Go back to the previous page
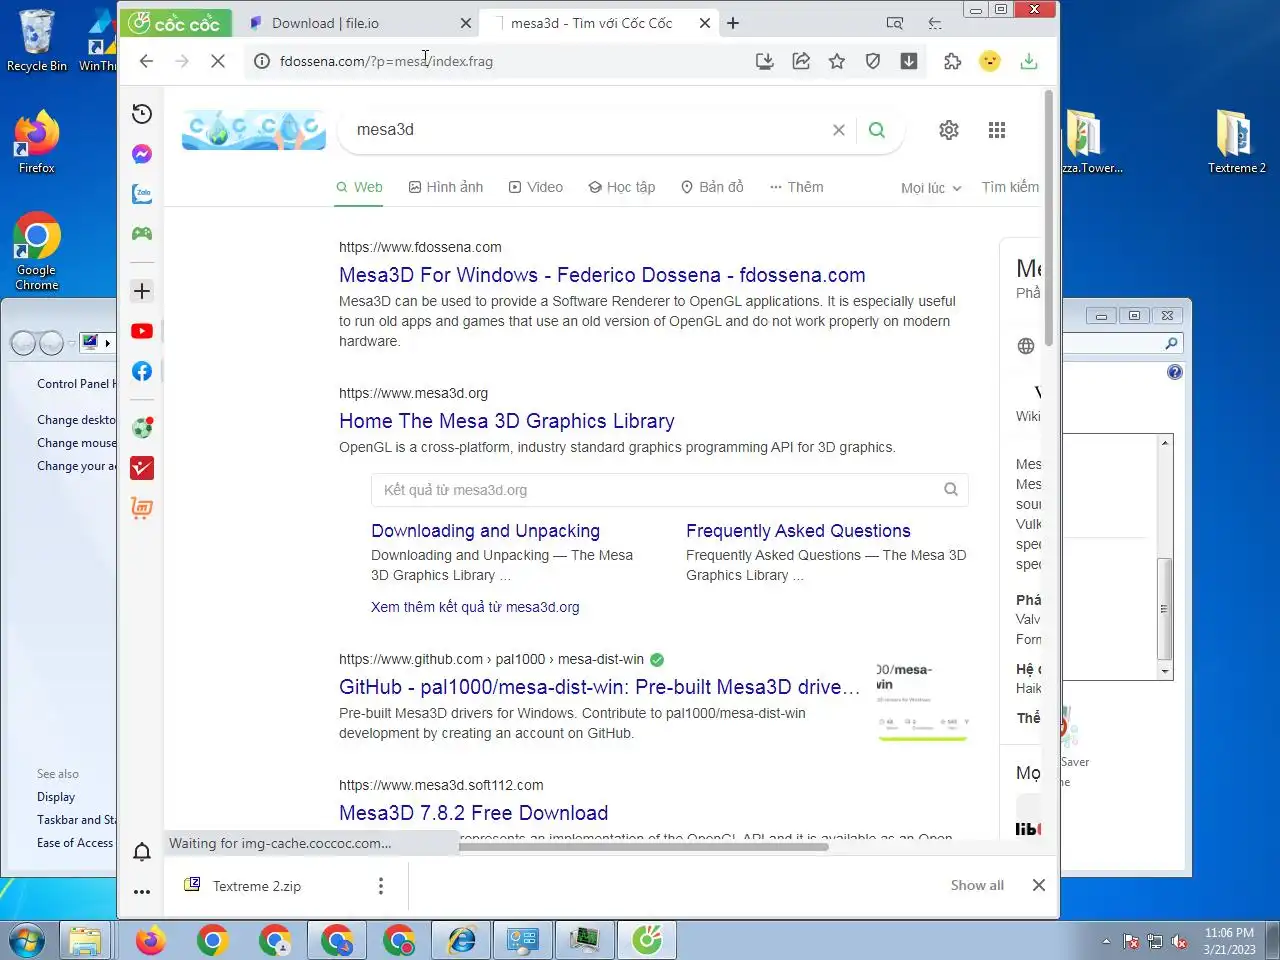Viewport: 1280px width, 960px height. [146, 61]
